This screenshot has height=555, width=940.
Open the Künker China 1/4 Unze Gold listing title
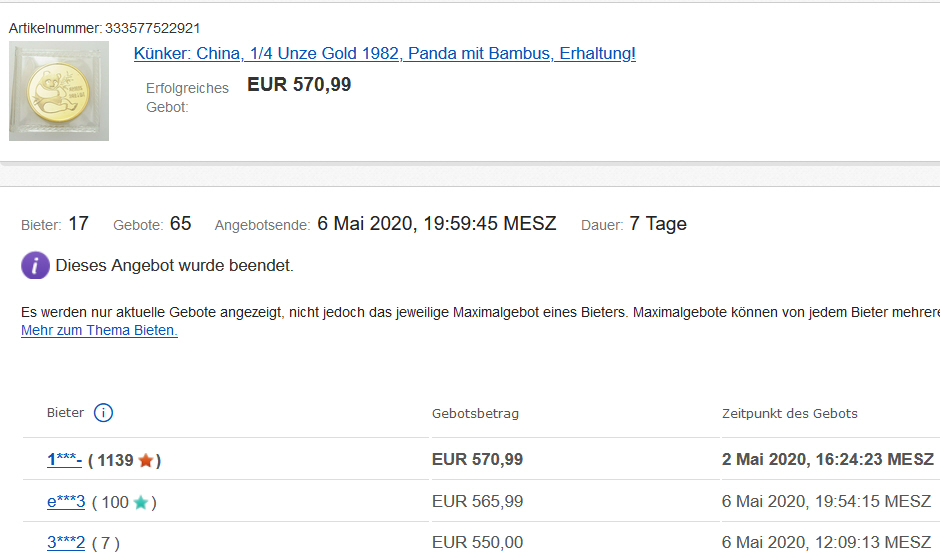click(x=384, y=54)
